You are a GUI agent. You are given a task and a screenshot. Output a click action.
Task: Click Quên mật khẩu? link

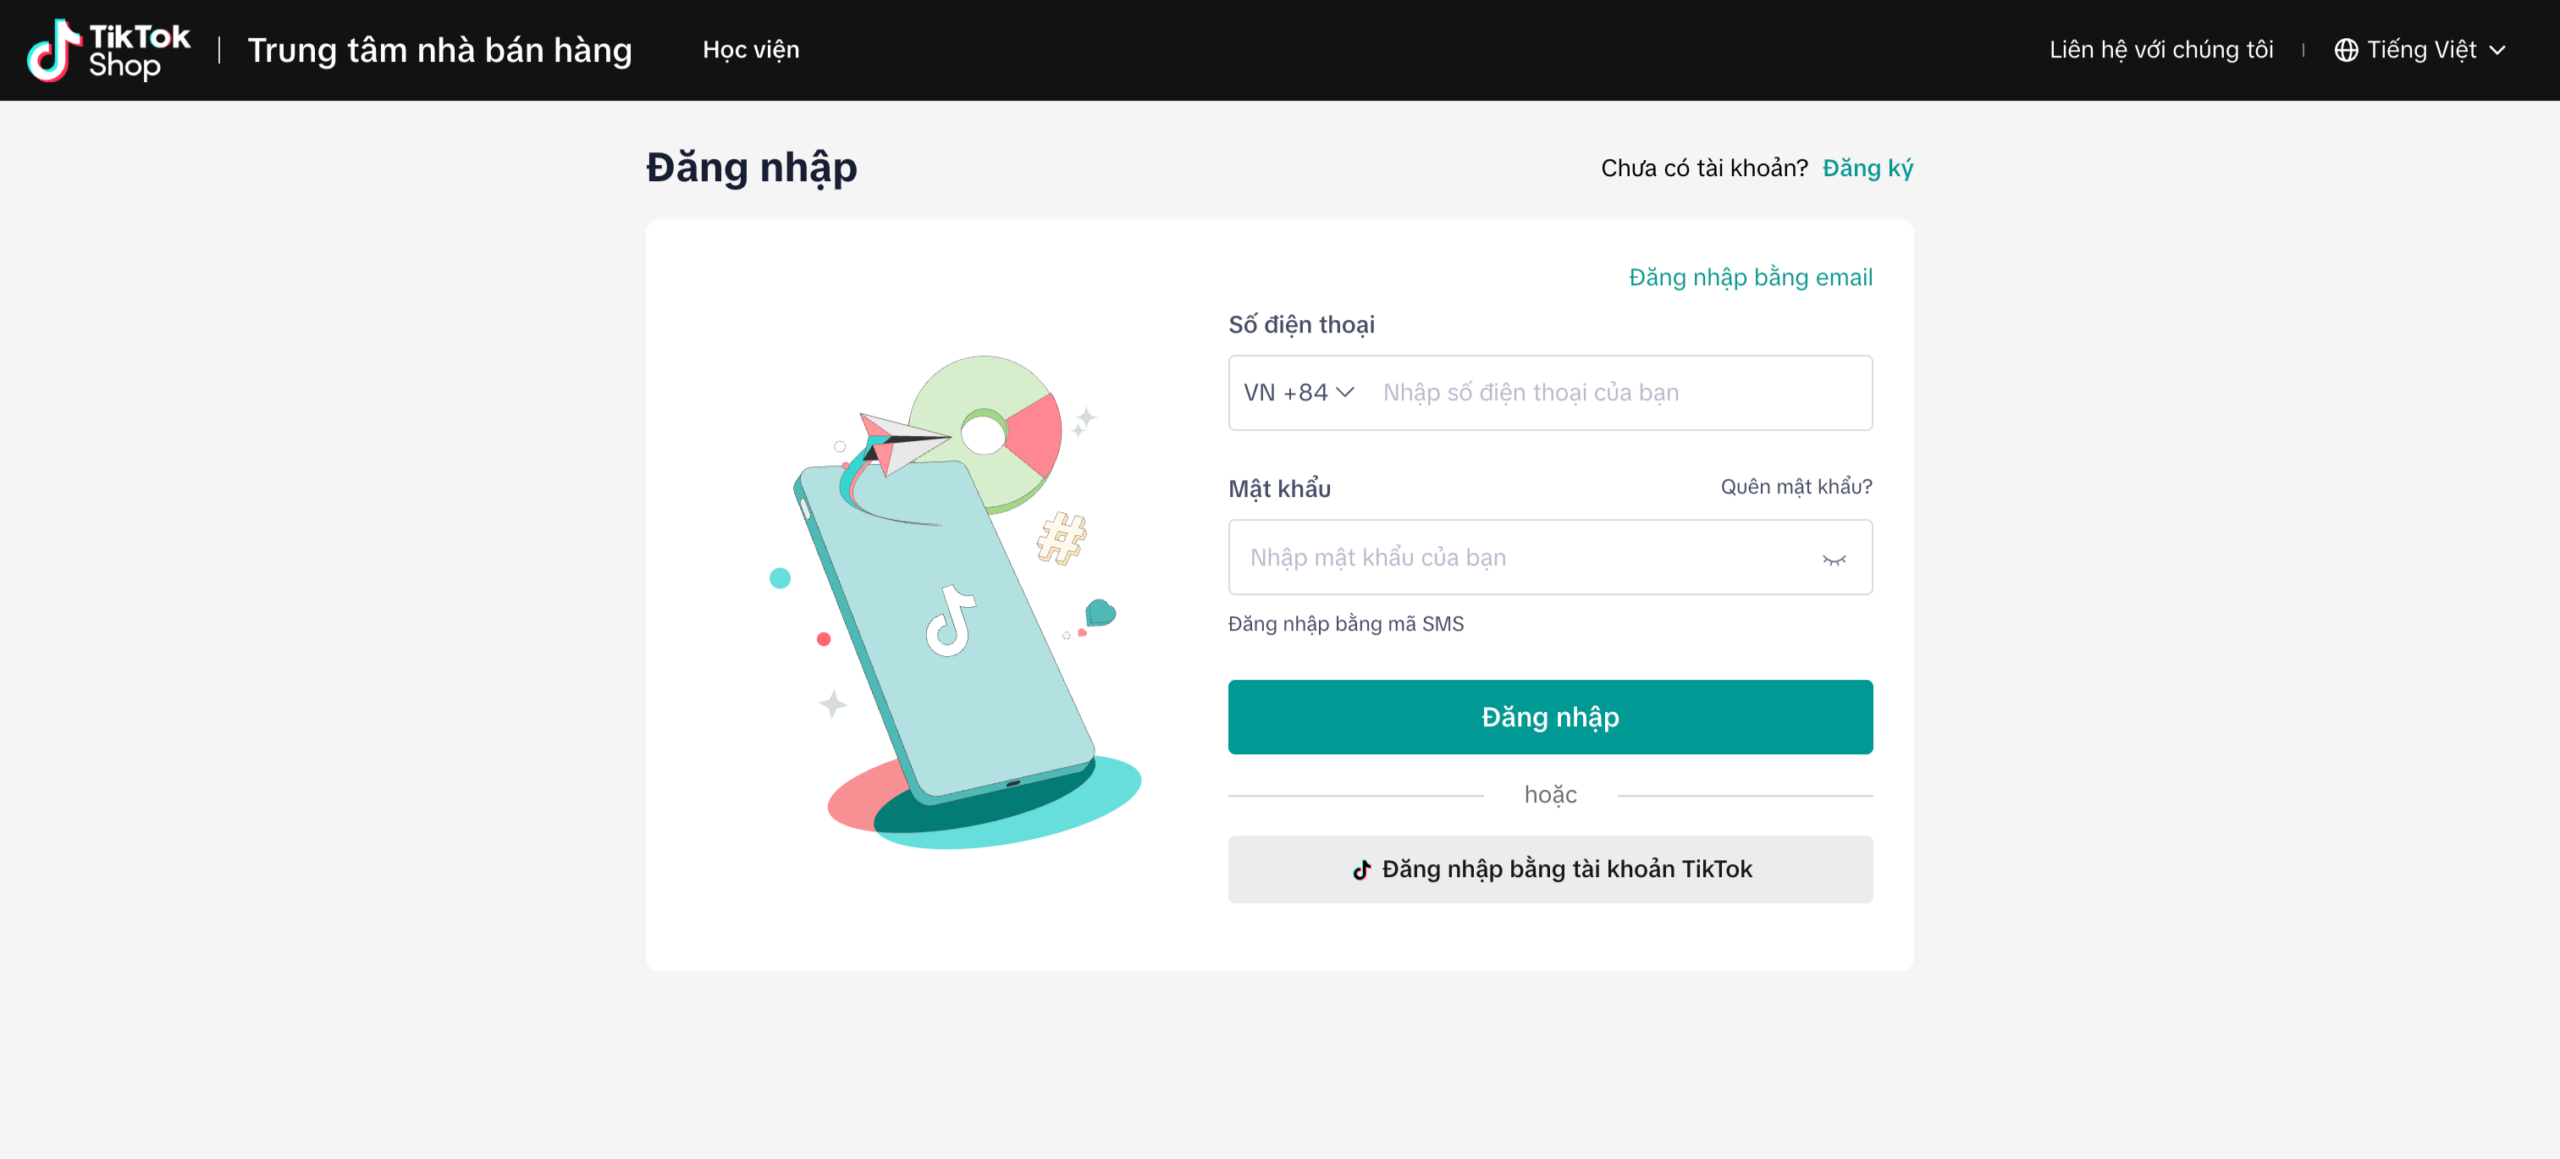(x=1796, y=487)
